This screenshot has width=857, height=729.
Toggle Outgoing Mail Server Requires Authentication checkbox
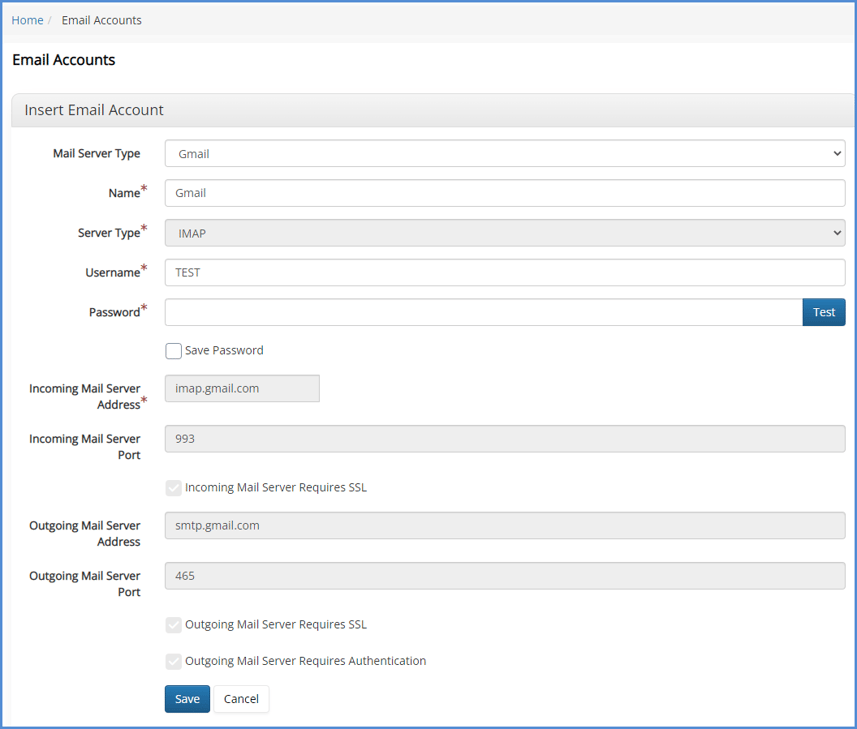(x=174, y=661)
